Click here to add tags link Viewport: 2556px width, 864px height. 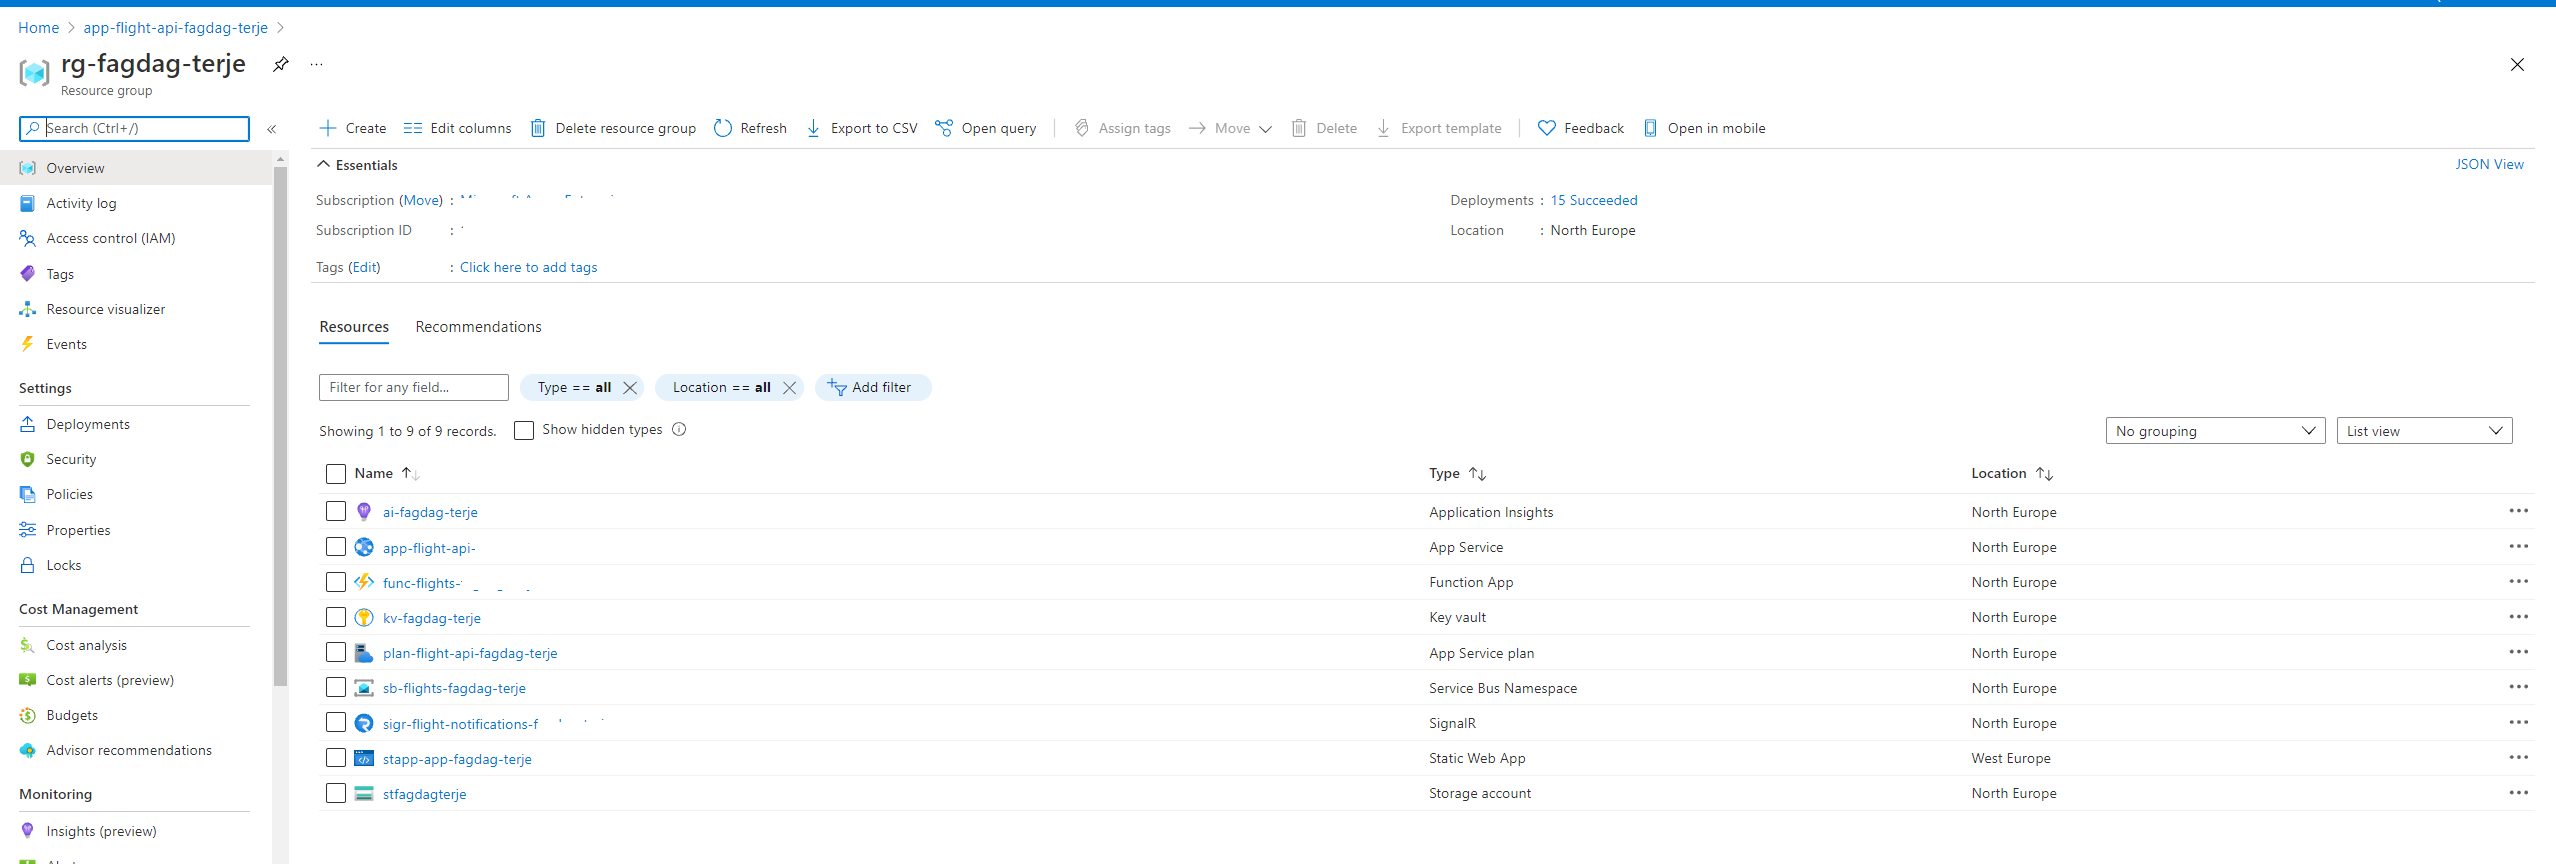tap(528, 267)
